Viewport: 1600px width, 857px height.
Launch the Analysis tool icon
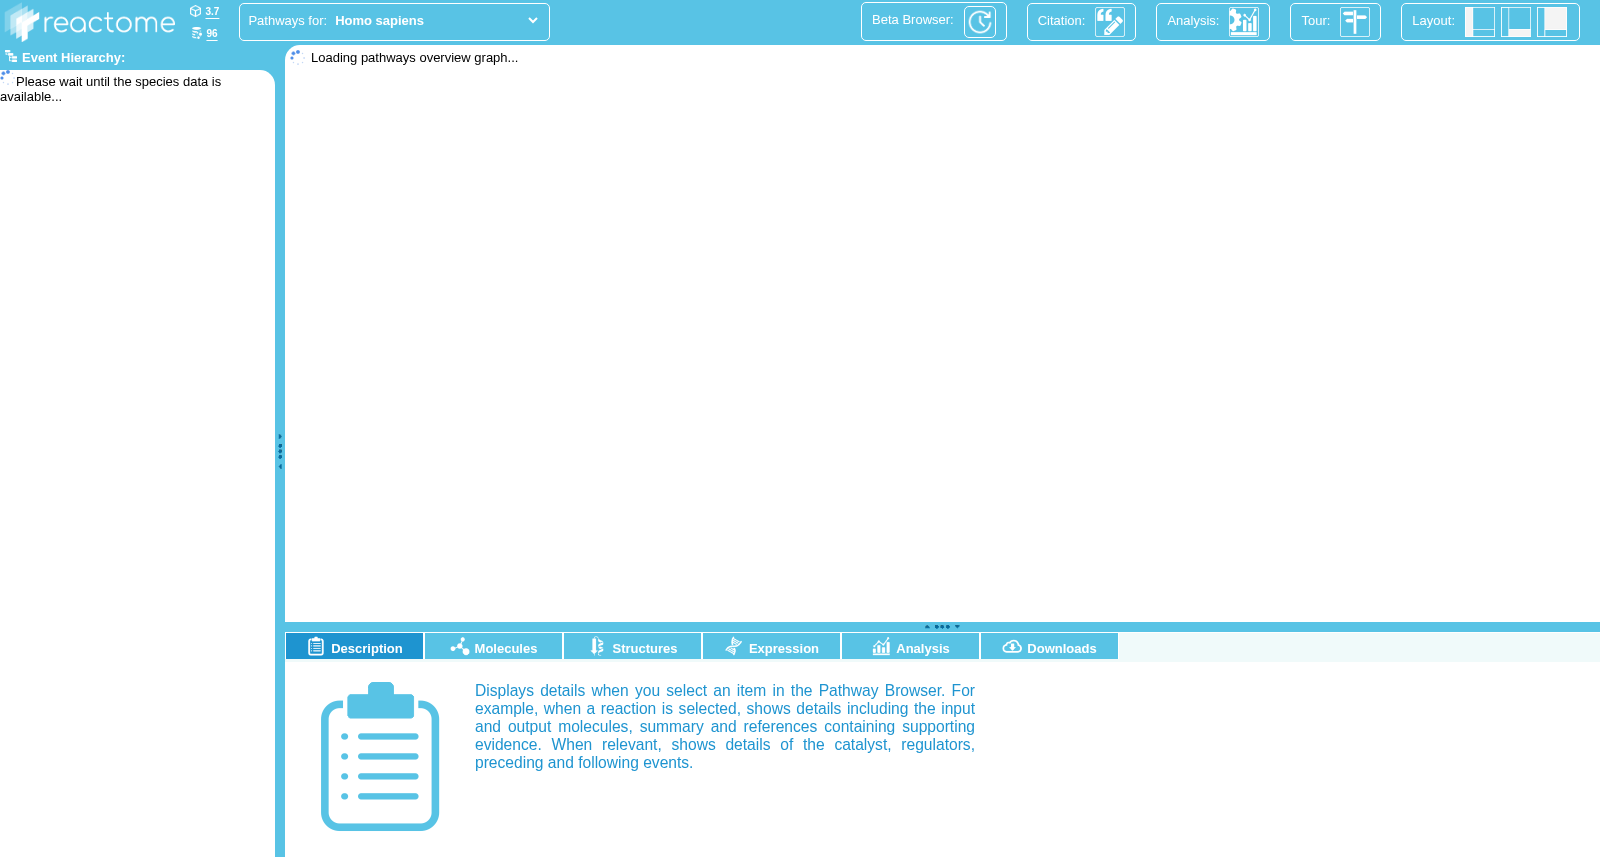click(1244, 22)
